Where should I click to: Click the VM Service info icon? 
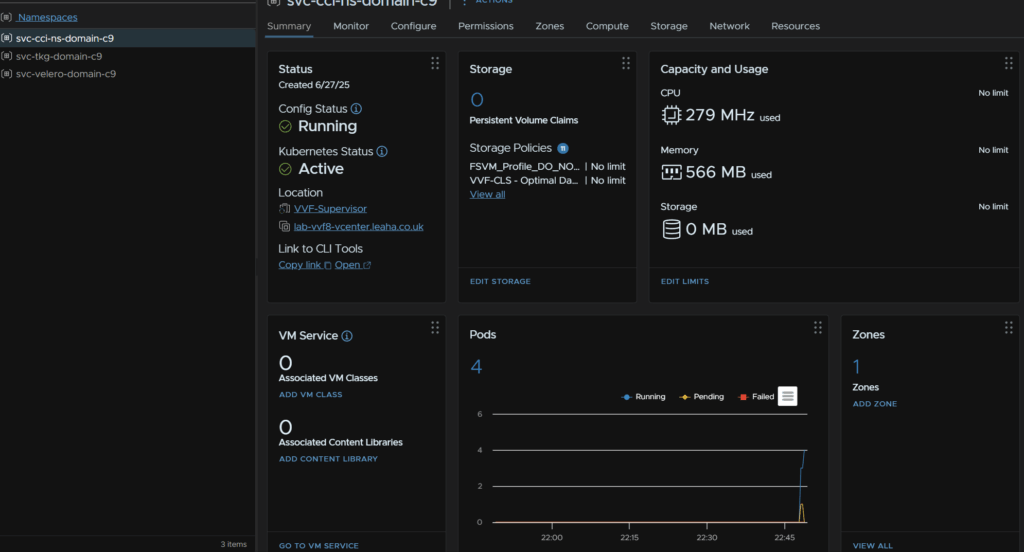click(x=347, y=336)
